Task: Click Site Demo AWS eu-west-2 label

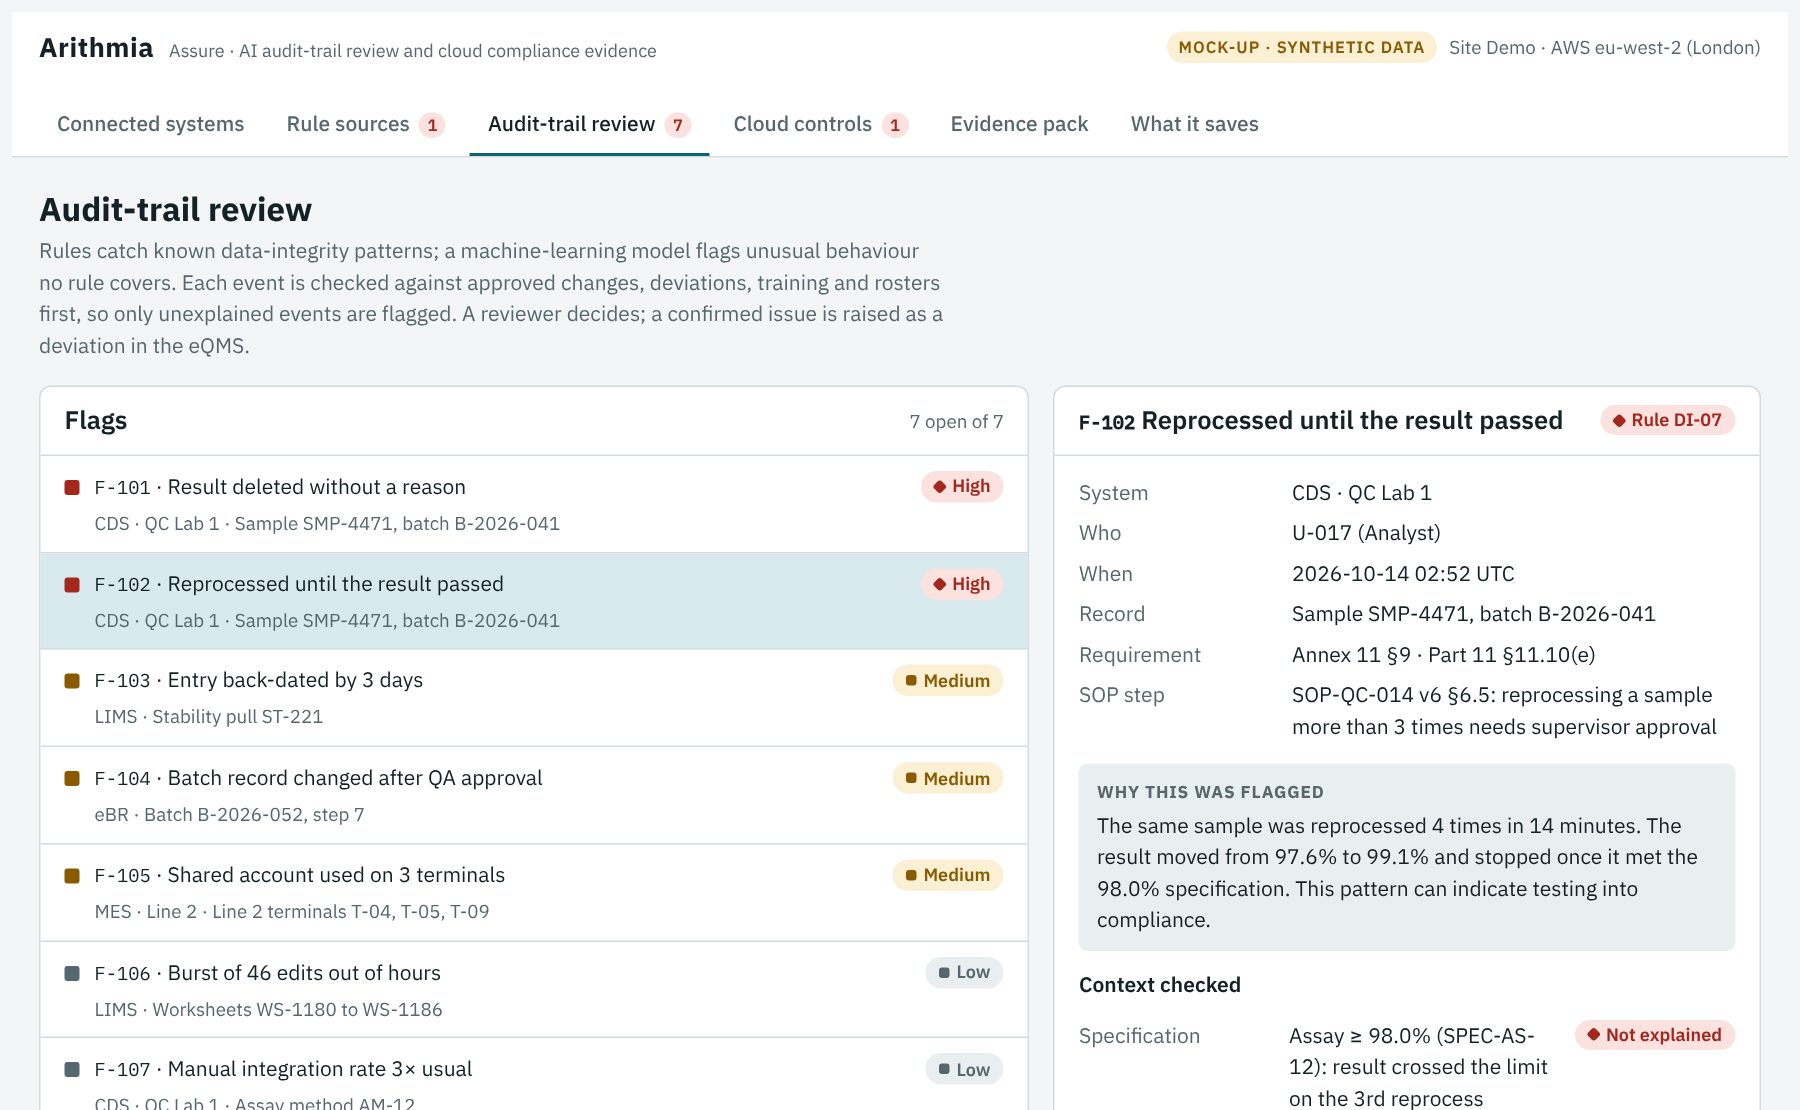Action: pyautogui.click(x=1604, y=47)
